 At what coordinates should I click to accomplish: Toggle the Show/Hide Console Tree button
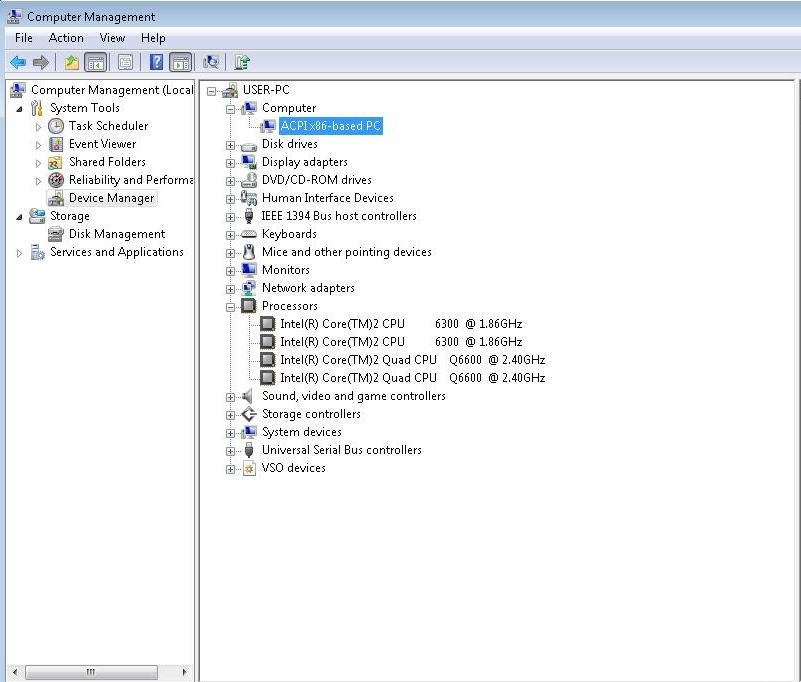pos(96,62)
